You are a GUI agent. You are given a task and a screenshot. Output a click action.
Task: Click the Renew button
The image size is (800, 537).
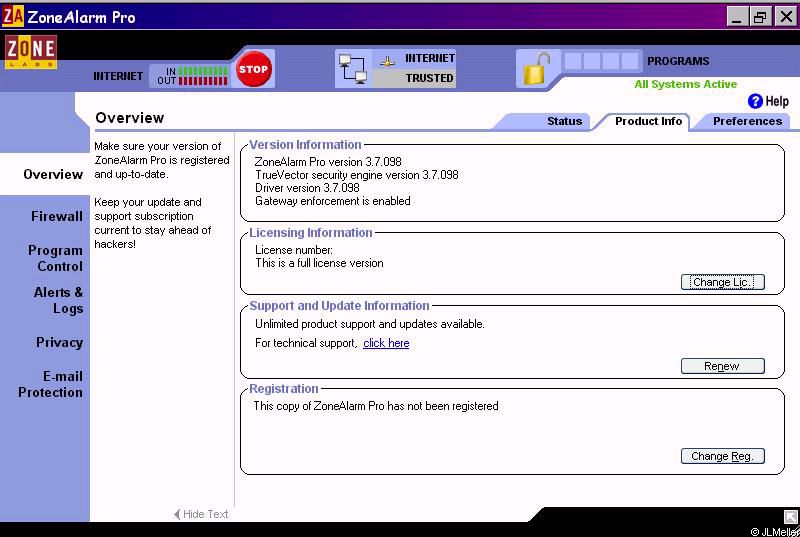pos(722,366)
